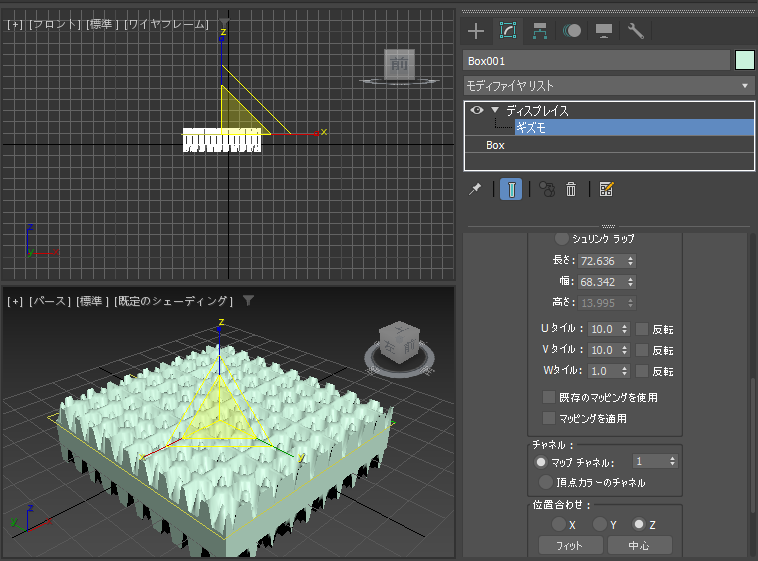This screenshot has height=561, width=758.
Task: Click the 長さ value field
Action: [x=601, y=261]
